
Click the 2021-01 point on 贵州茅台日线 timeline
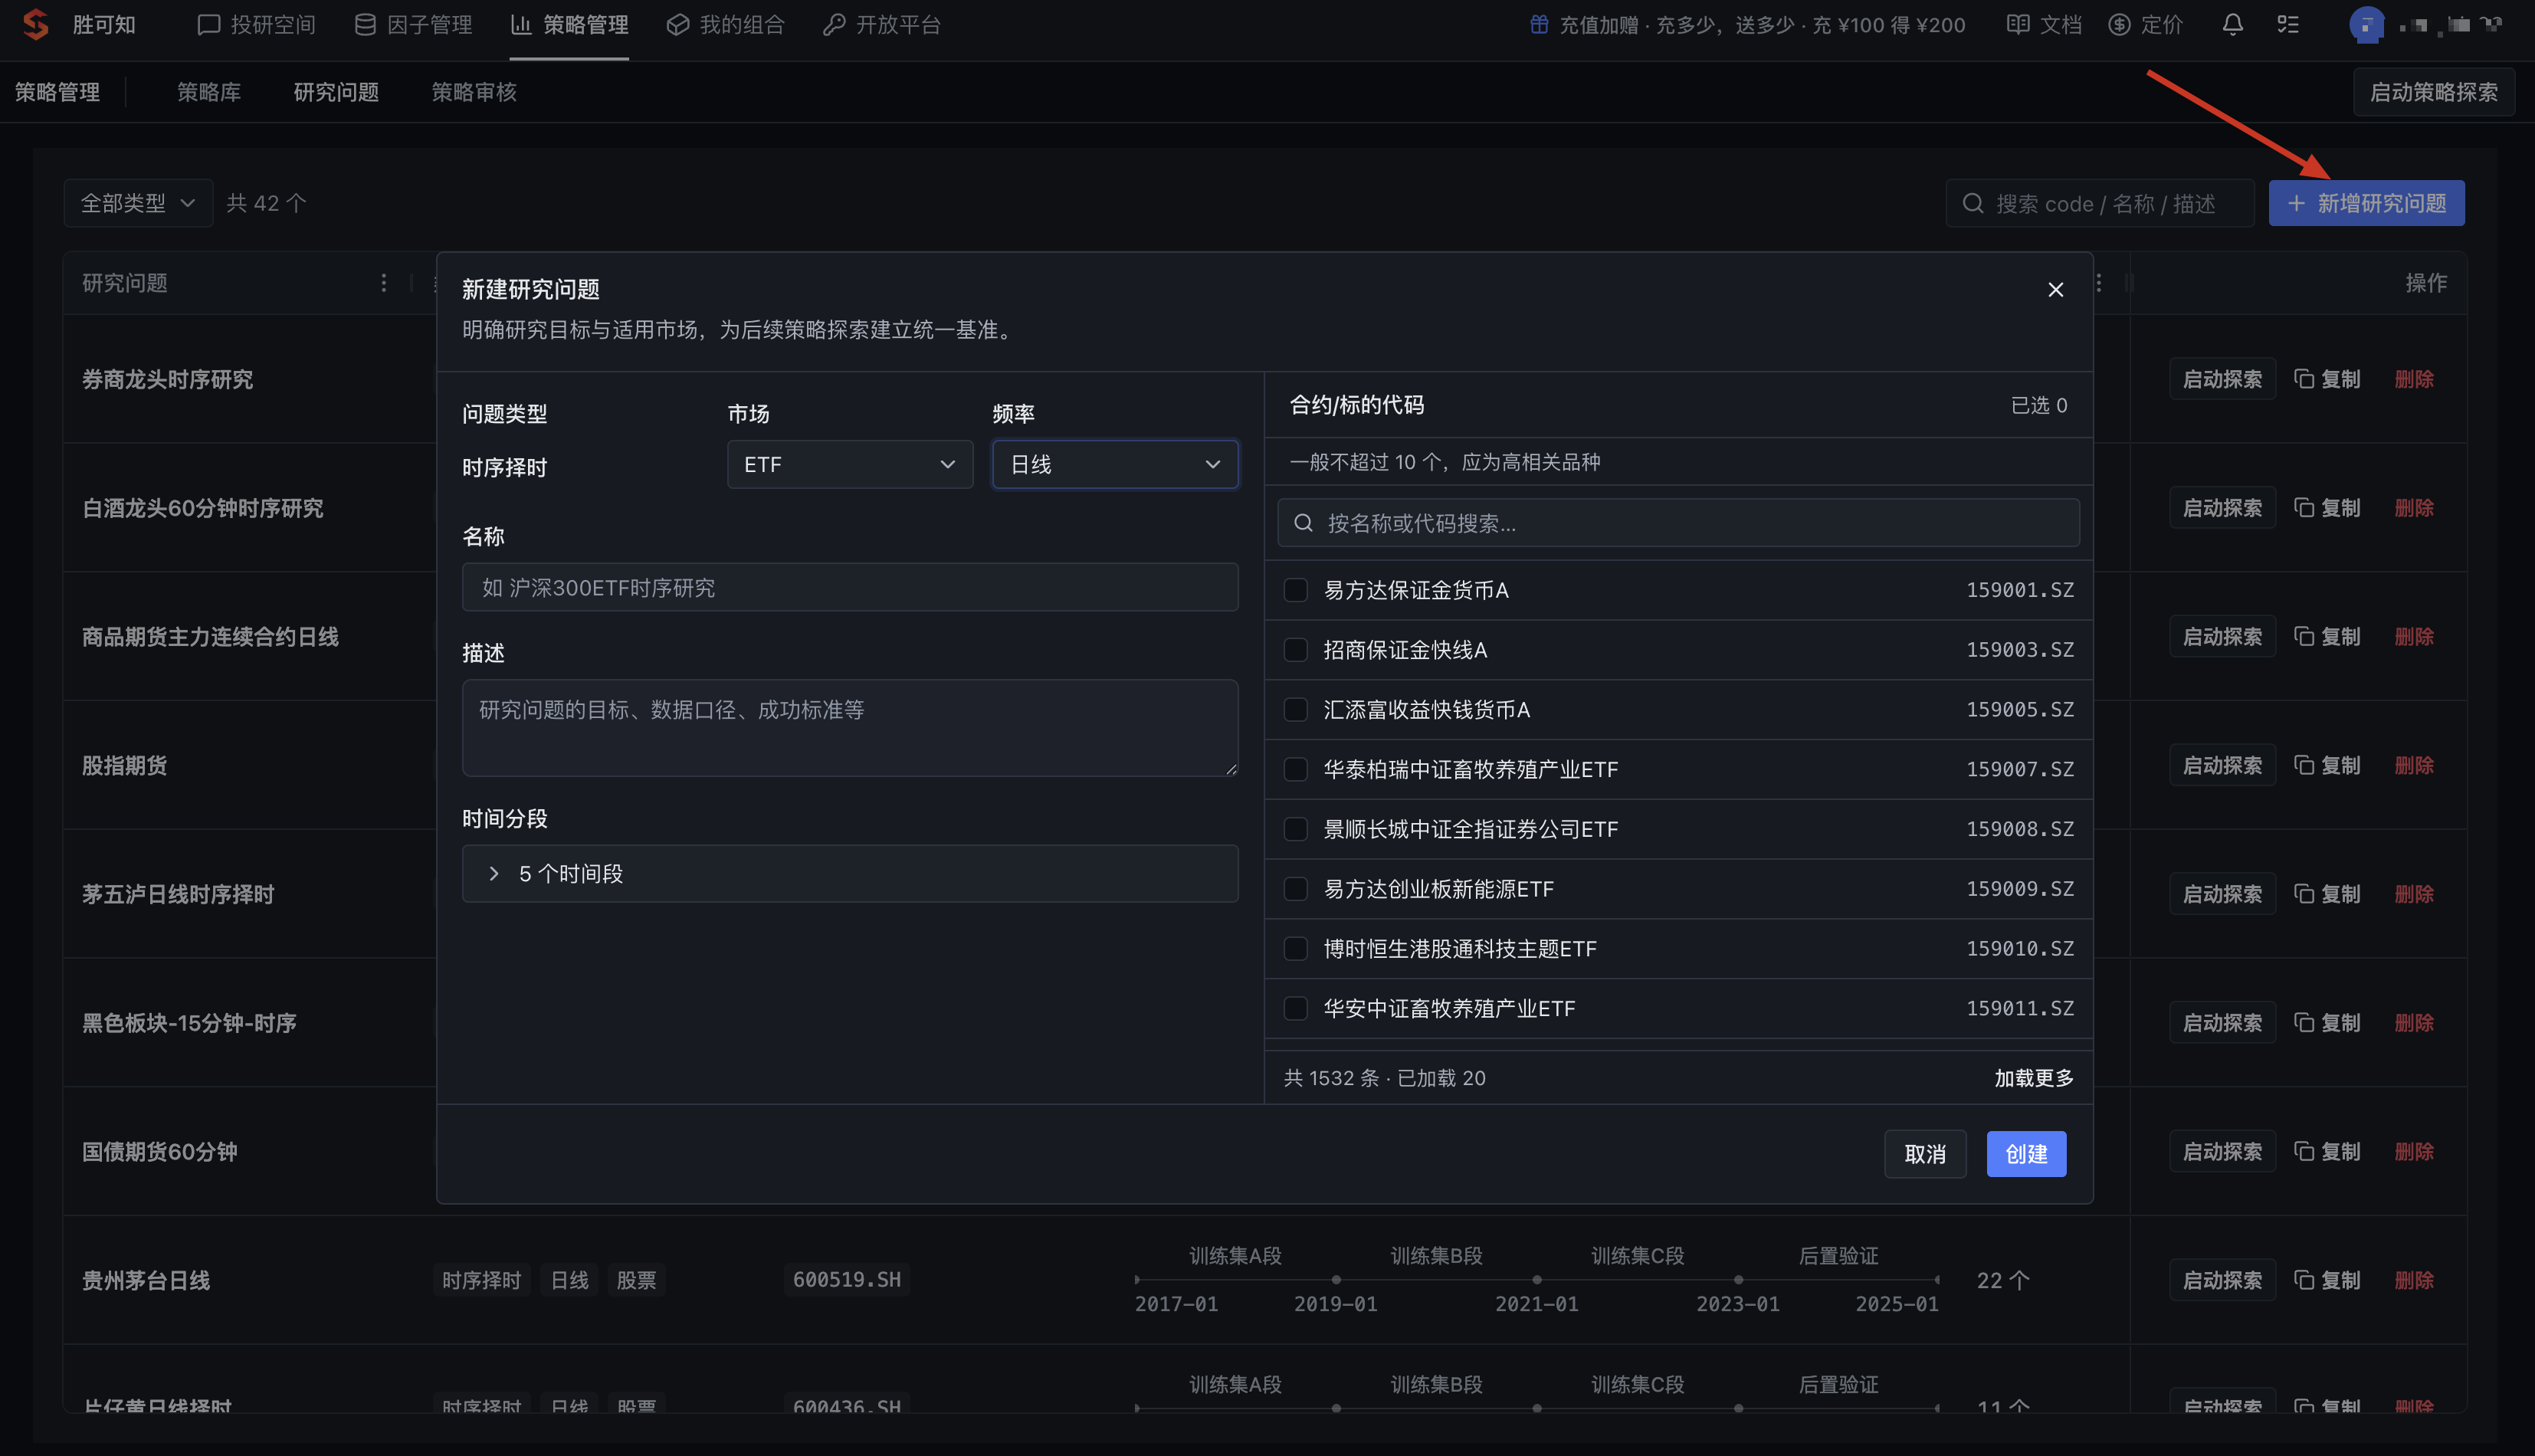1537,1280
